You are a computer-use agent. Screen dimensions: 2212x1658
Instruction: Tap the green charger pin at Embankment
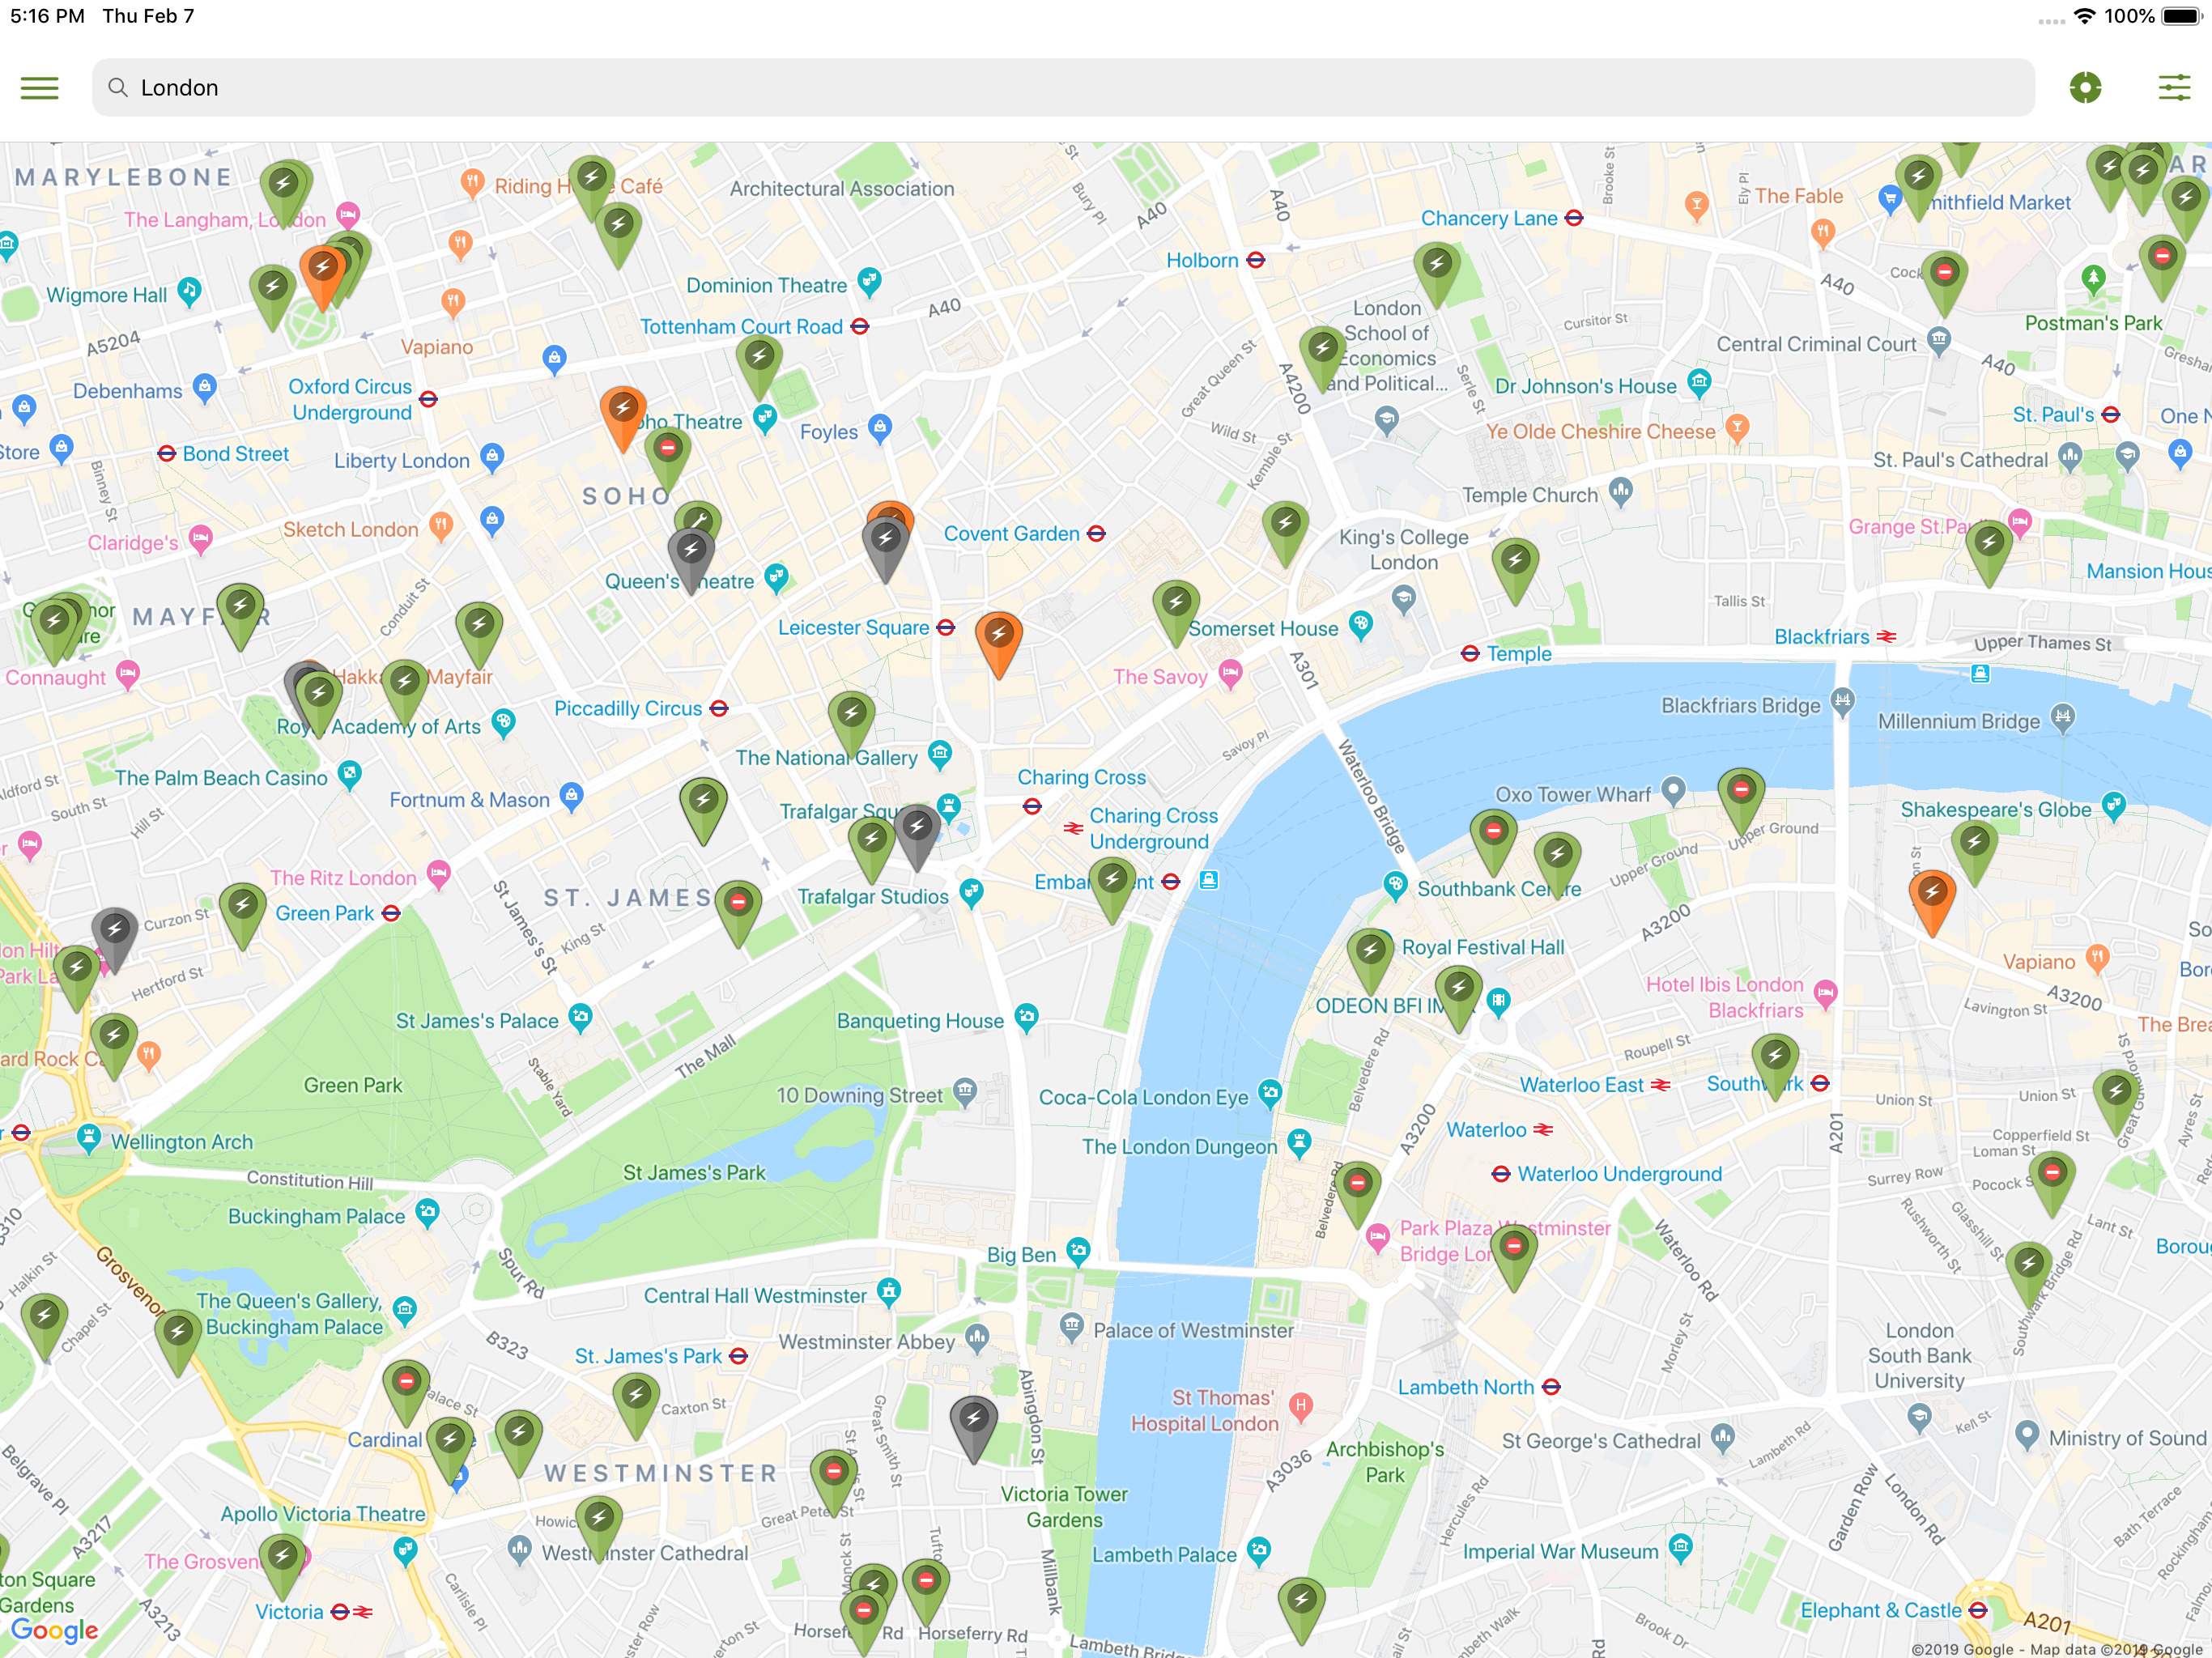click(1112, 881)
